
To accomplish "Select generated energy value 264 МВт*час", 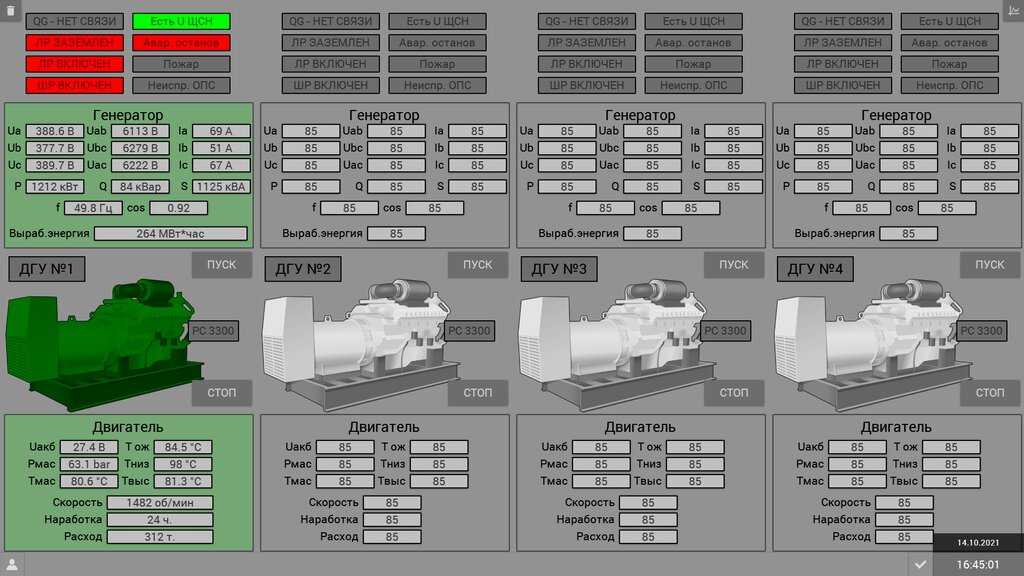I will tap(170, 234).
